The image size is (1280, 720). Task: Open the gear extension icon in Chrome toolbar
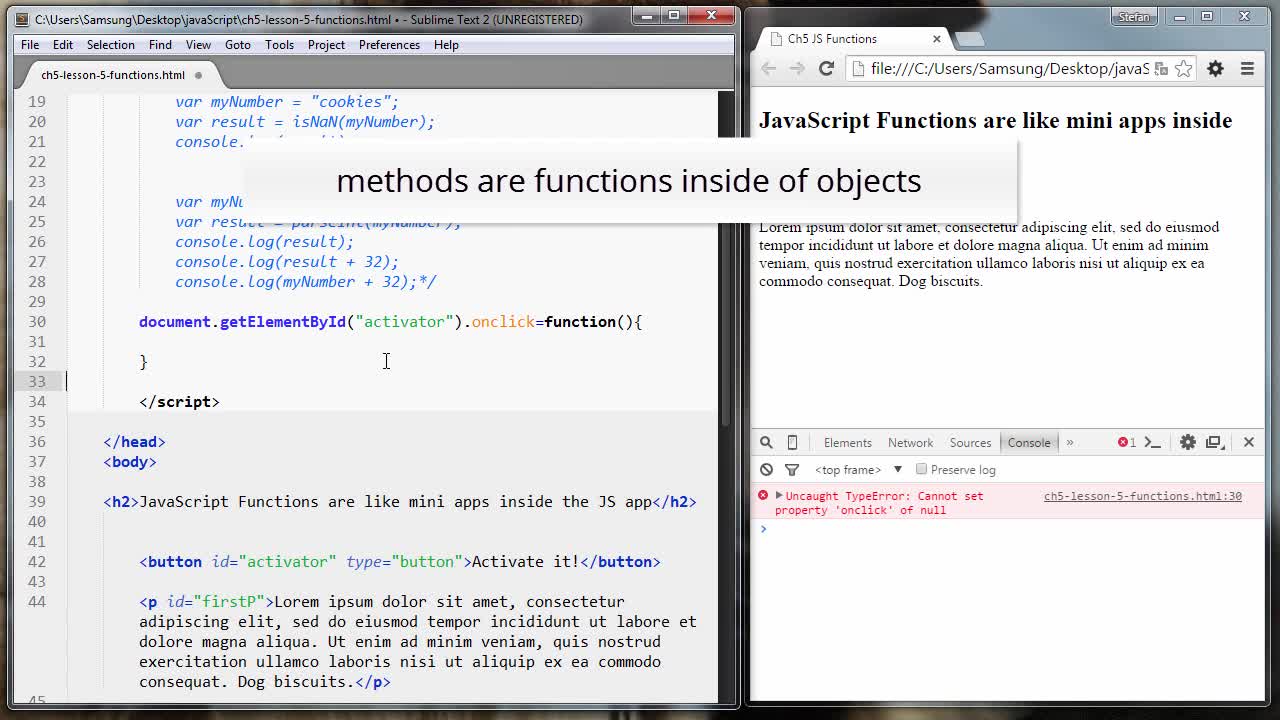(1215, 68)
